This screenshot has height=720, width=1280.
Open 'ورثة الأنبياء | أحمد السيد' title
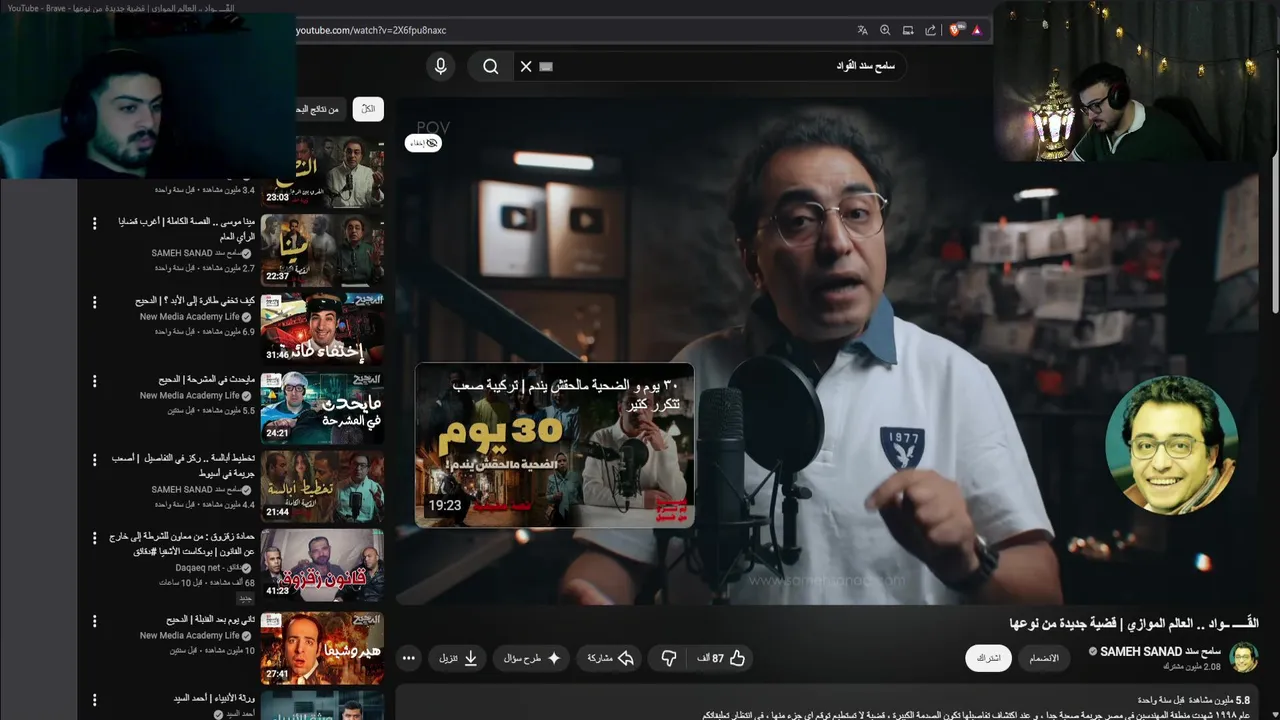click(x=214, y=697)
